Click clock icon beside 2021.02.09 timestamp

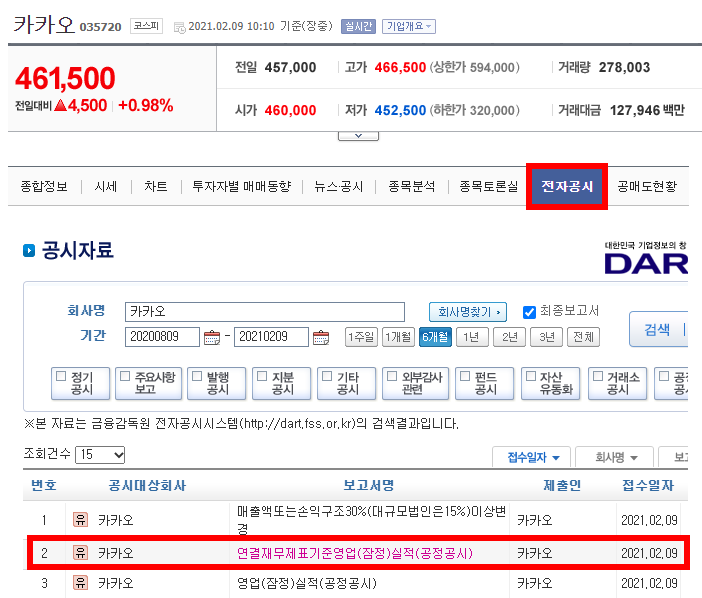(180, 28)
